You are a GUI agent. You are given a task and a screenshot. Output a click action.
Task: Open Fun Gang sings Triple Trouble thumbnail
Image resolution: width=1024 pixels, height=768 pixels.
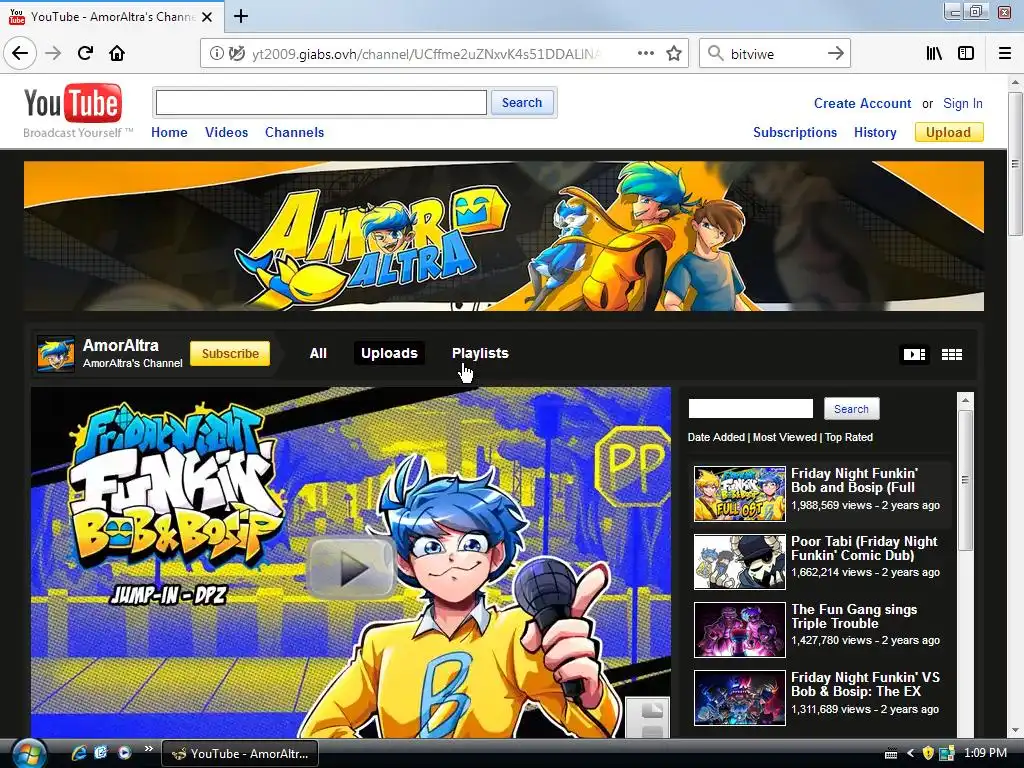(739, 630)
